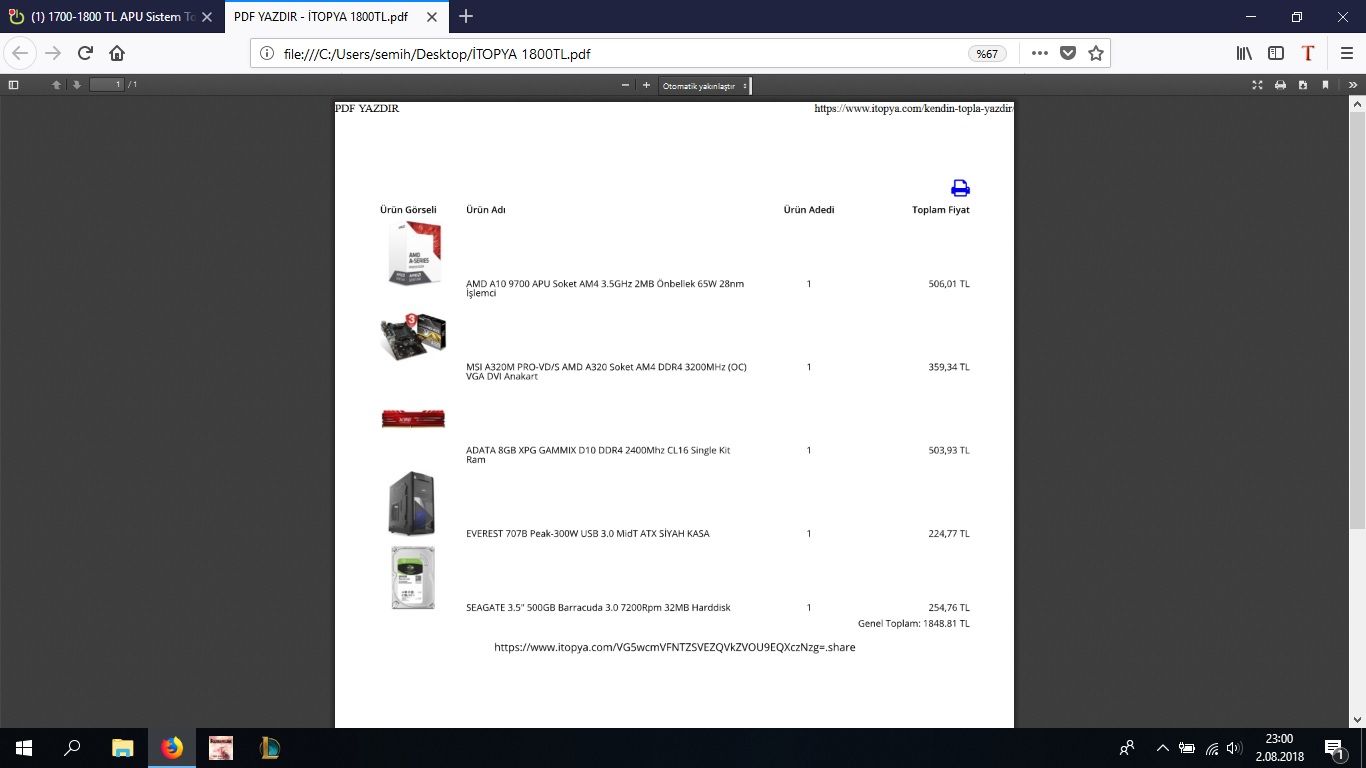Expand PDF viewer tools menu
The height and width of the screenshot is (768, 1366).
pos(1354,85)
